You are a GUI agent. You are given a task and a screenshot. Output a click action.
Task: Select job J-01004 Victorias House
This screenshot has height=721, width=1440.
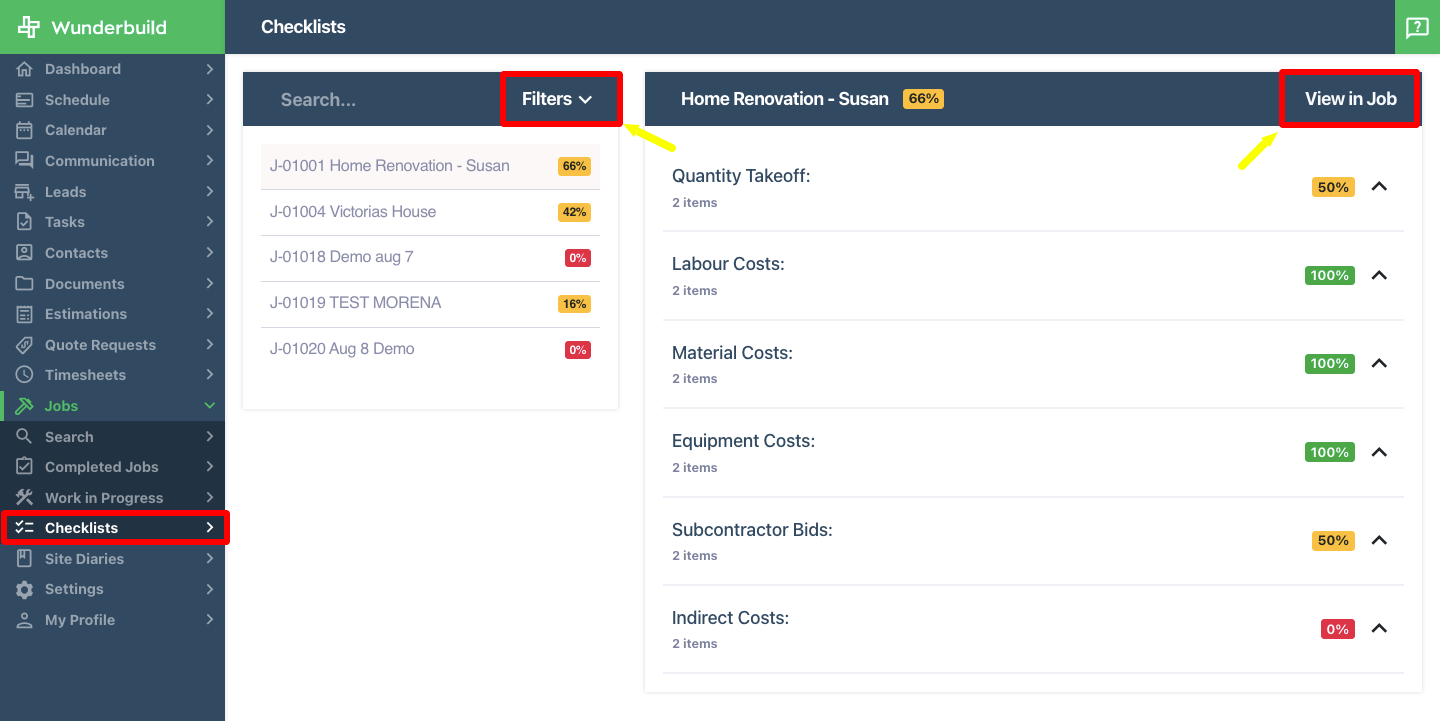point(430,212)
